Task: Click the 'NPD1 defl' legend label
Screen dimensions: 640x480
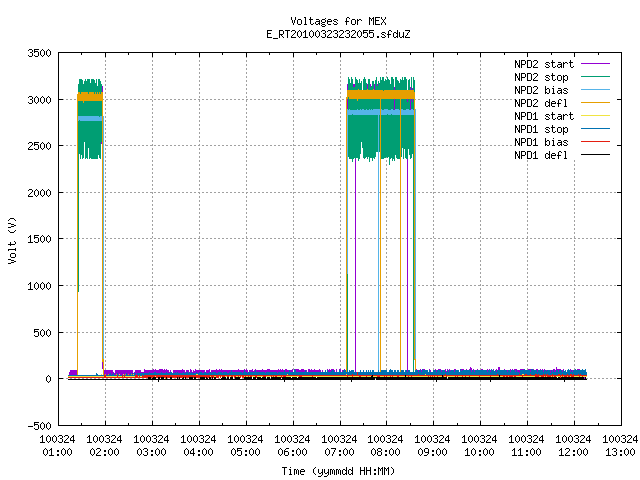Action: [x=541, y=156]
